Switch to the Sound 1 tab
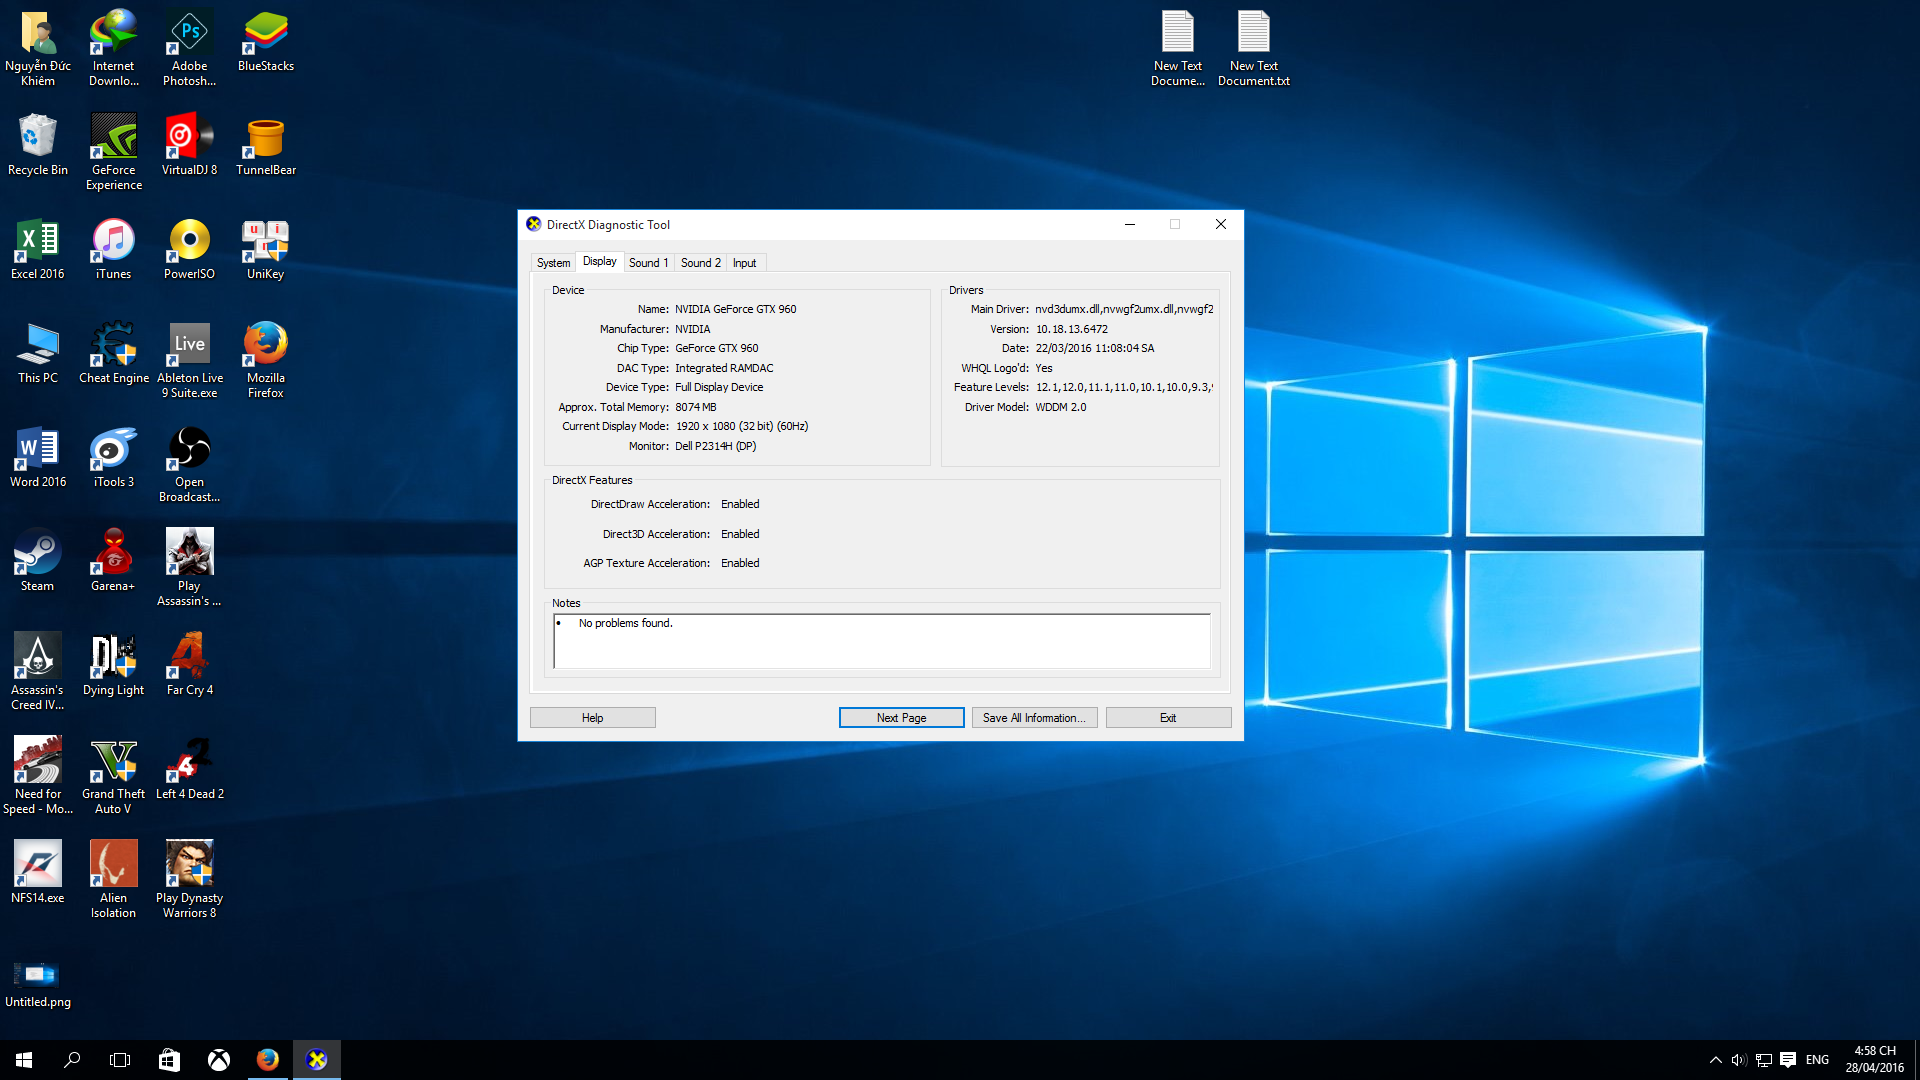1920x1080 pixels. [648, 263]
